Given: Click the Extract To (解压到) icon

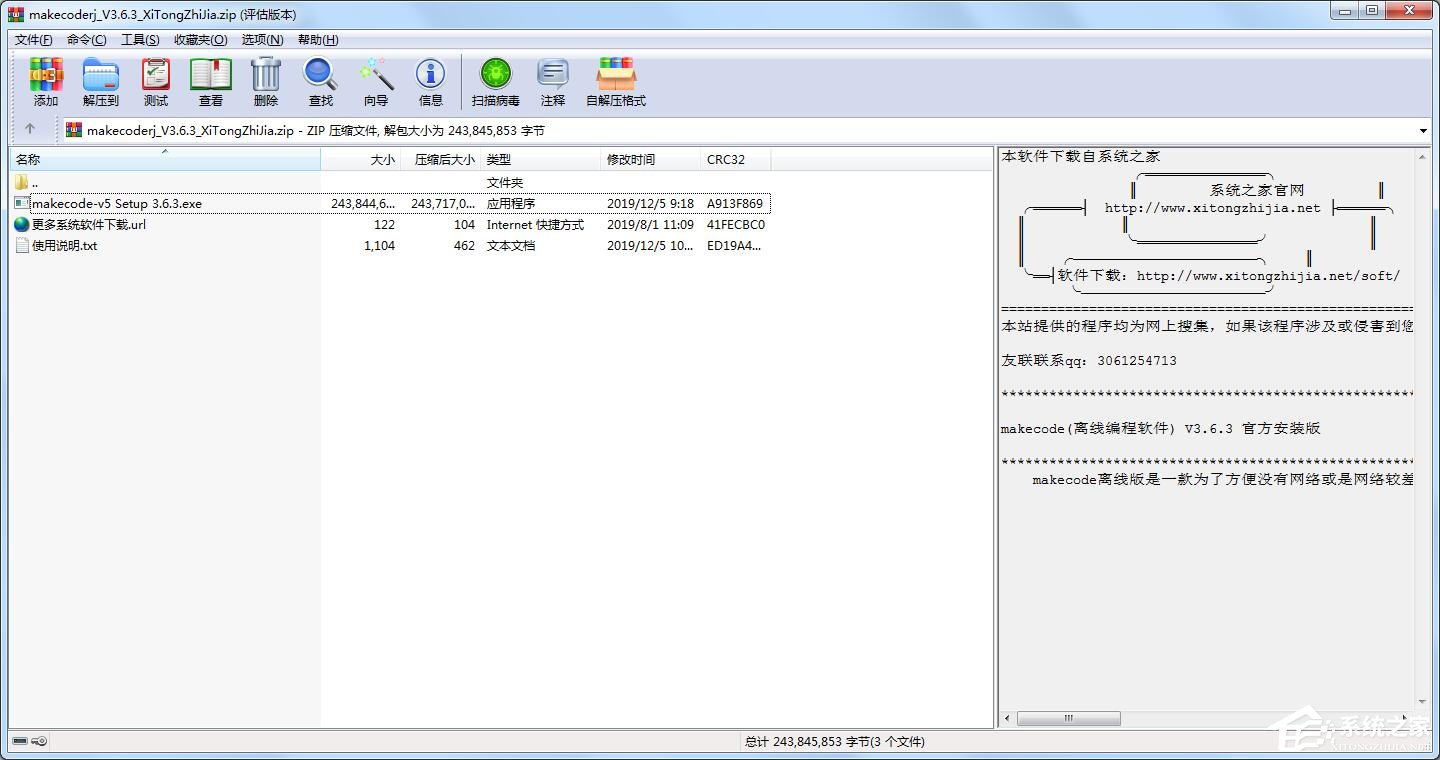Looking at the screenshot, I should point(100,75).
